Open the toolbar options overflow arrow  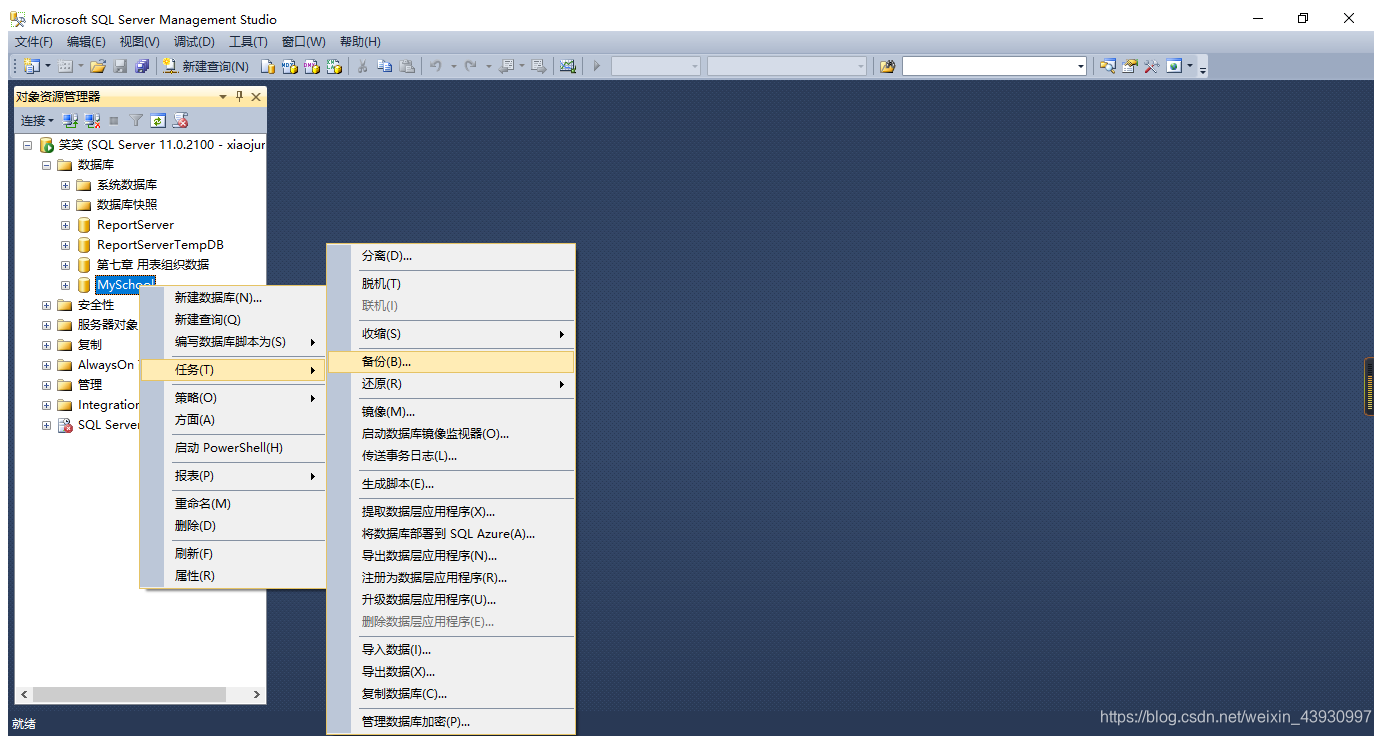[1203, 68]
